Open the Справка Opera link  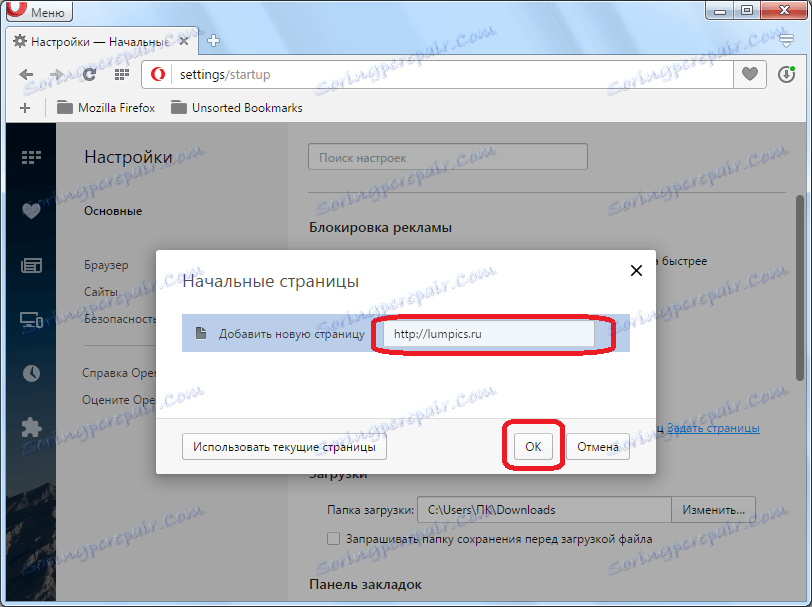click(119, 373)
